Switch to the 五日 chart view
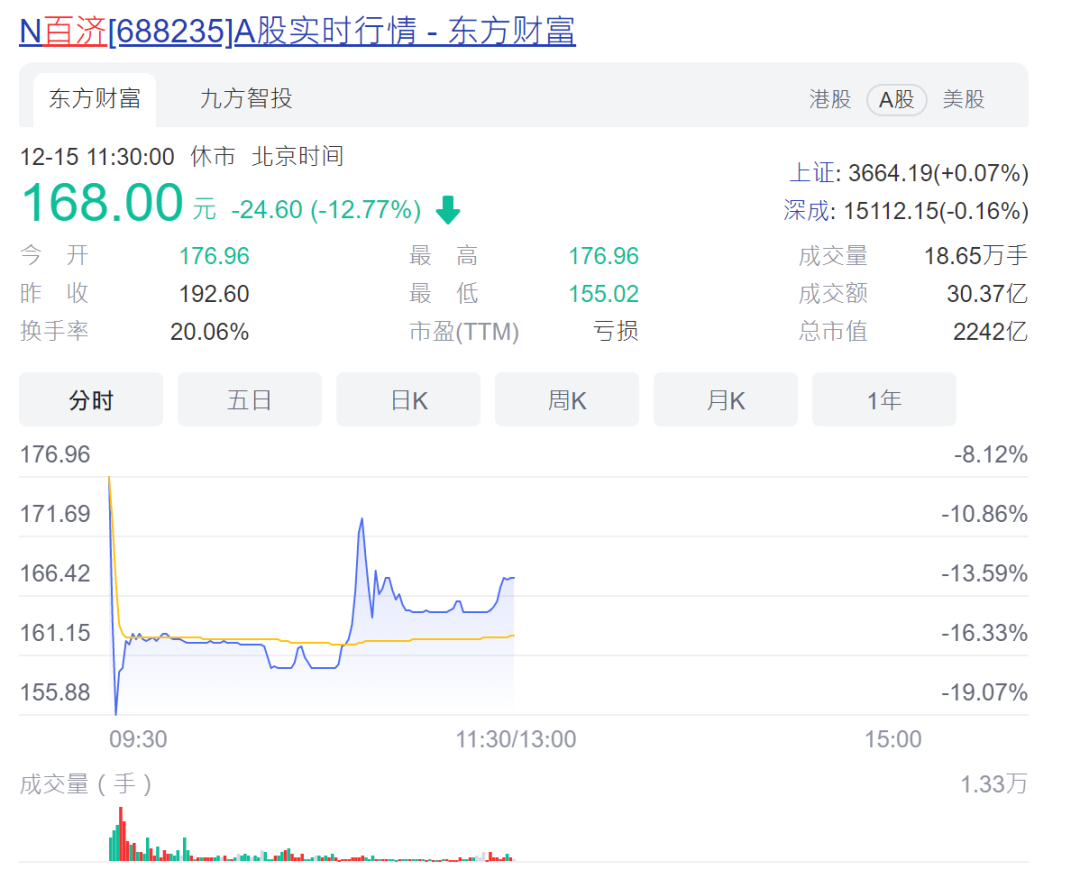The image size is (1080, 879). click(x=249, y=398)
